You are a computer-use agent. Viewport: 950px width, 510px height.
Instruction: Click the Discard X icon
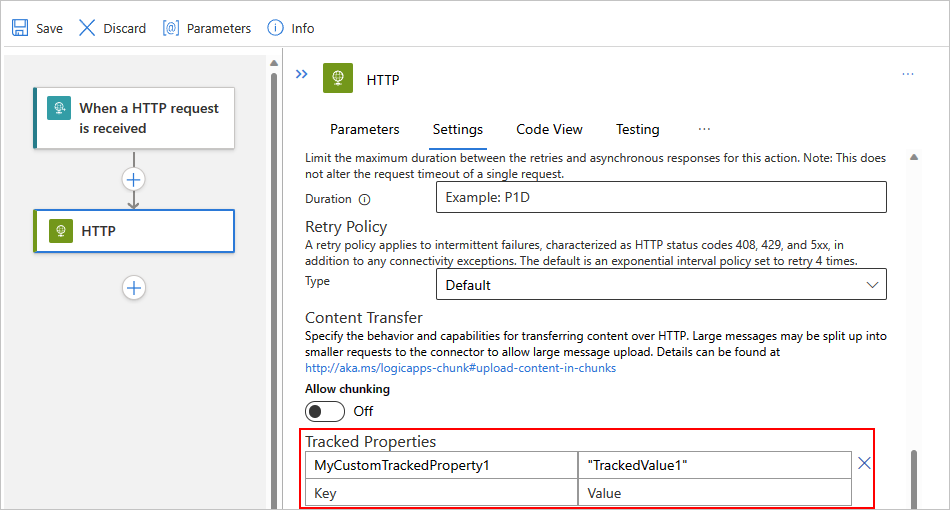[x=88, y=28]
